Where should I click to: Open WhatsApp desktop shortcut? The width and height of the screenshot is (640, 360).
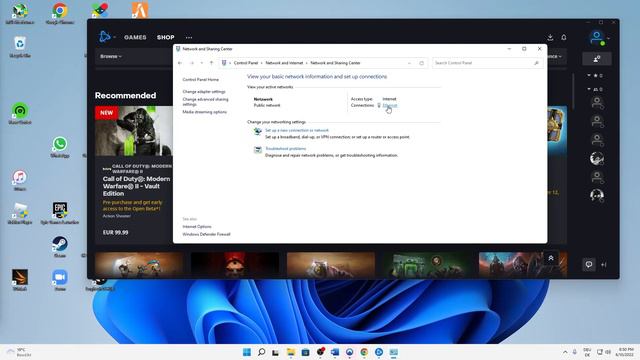click(60, 147)
